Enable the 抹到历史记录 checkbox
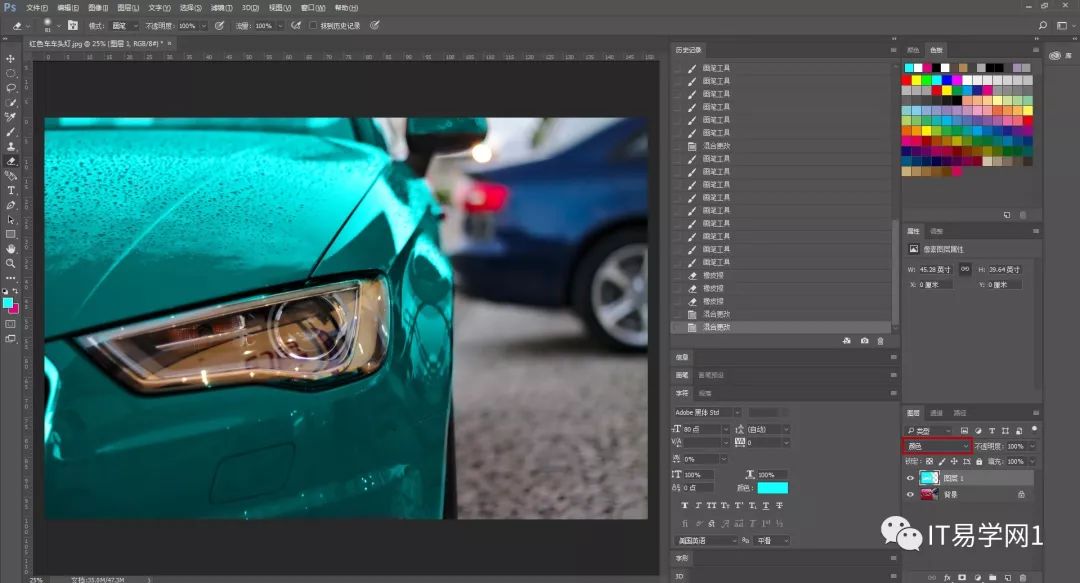 (x=313, y=25)
